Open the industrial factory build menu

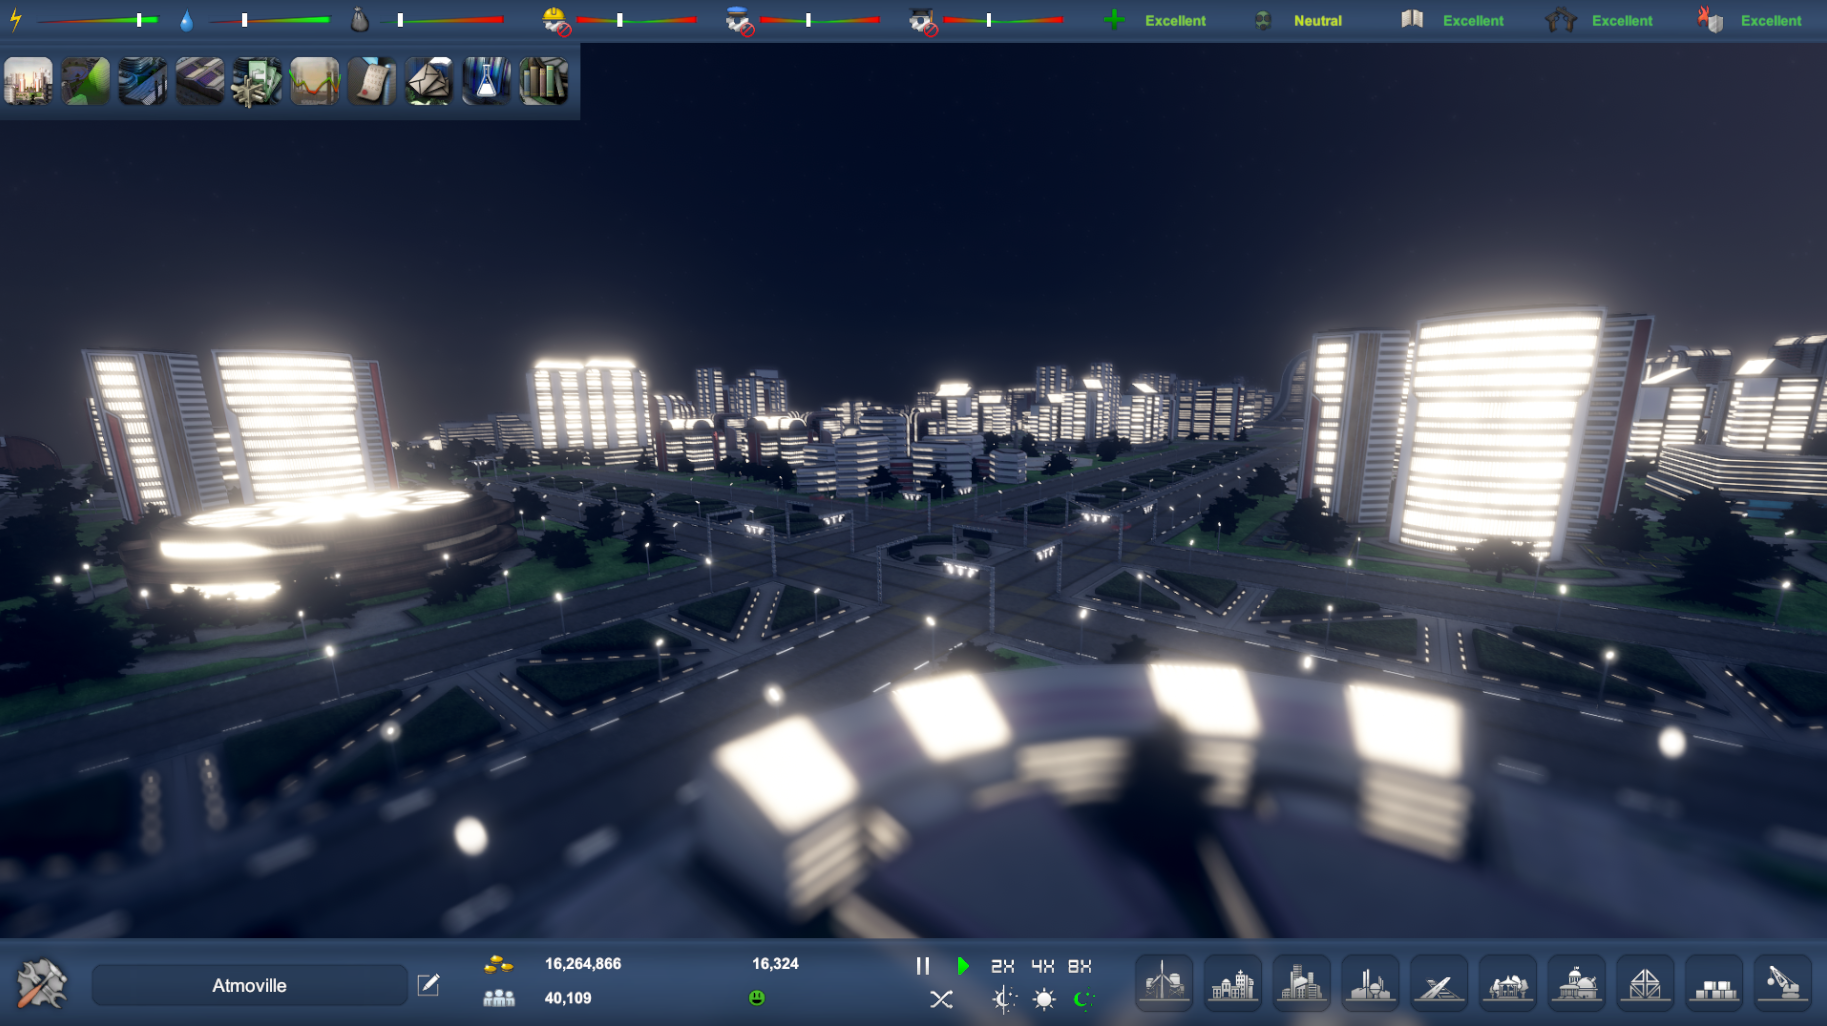[1370, 983]
